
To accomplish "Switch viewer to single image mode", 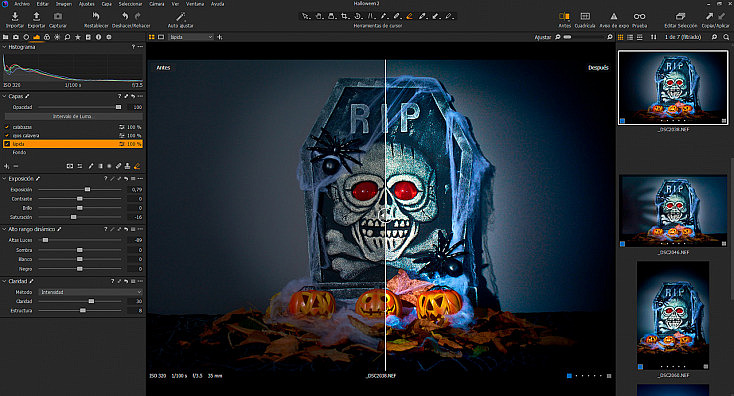I will tap(161, 37).
